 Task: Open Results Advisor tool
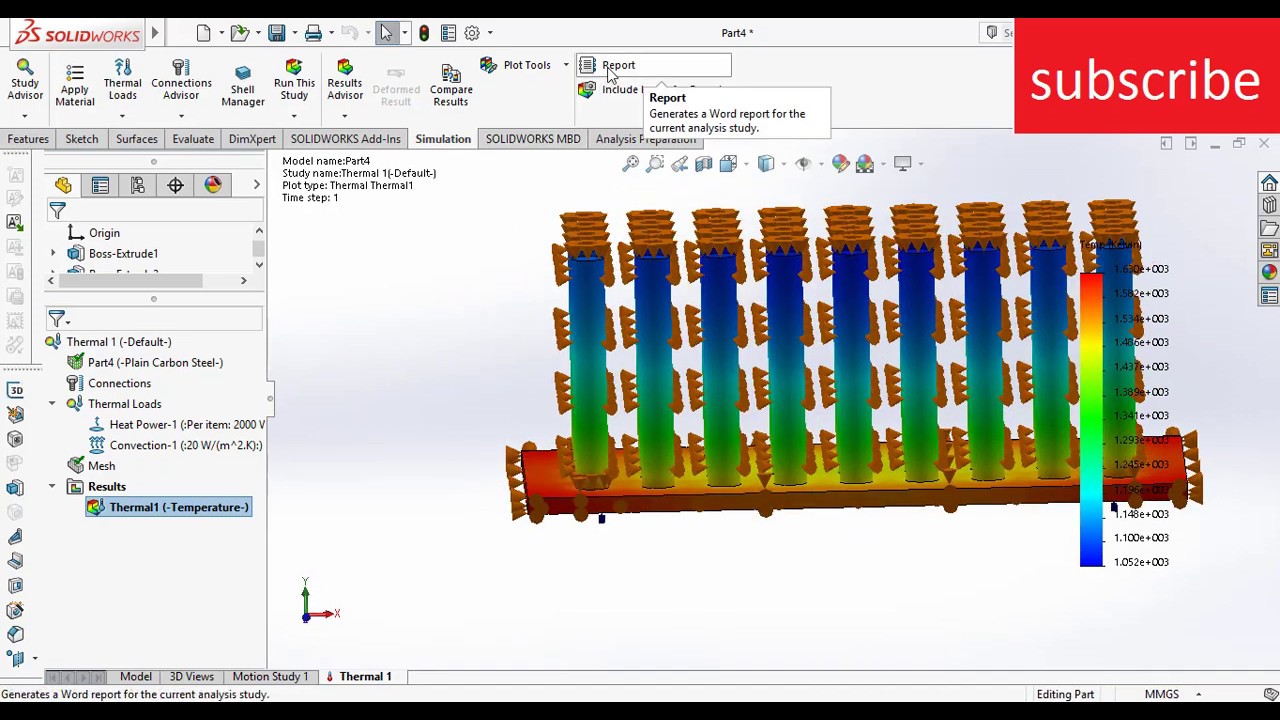click(x=345, y=80)
